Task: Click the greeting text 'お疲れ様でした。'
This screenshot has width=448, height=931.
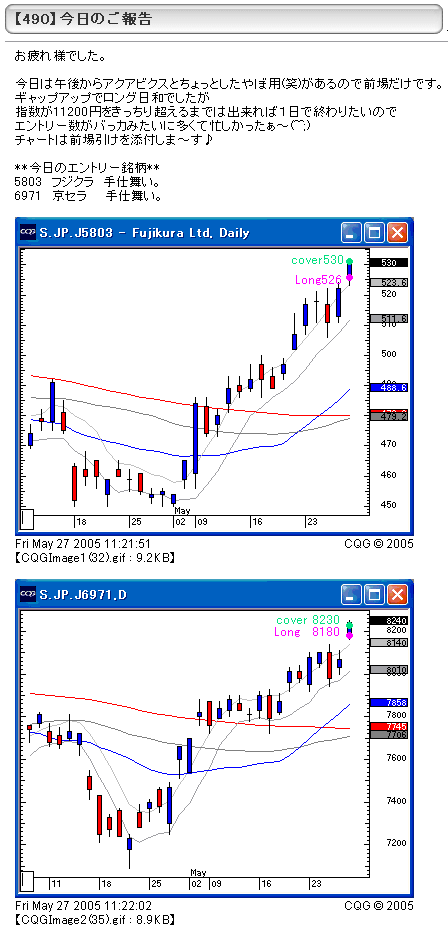Action: pyautogui.click(x=60, y=58)
